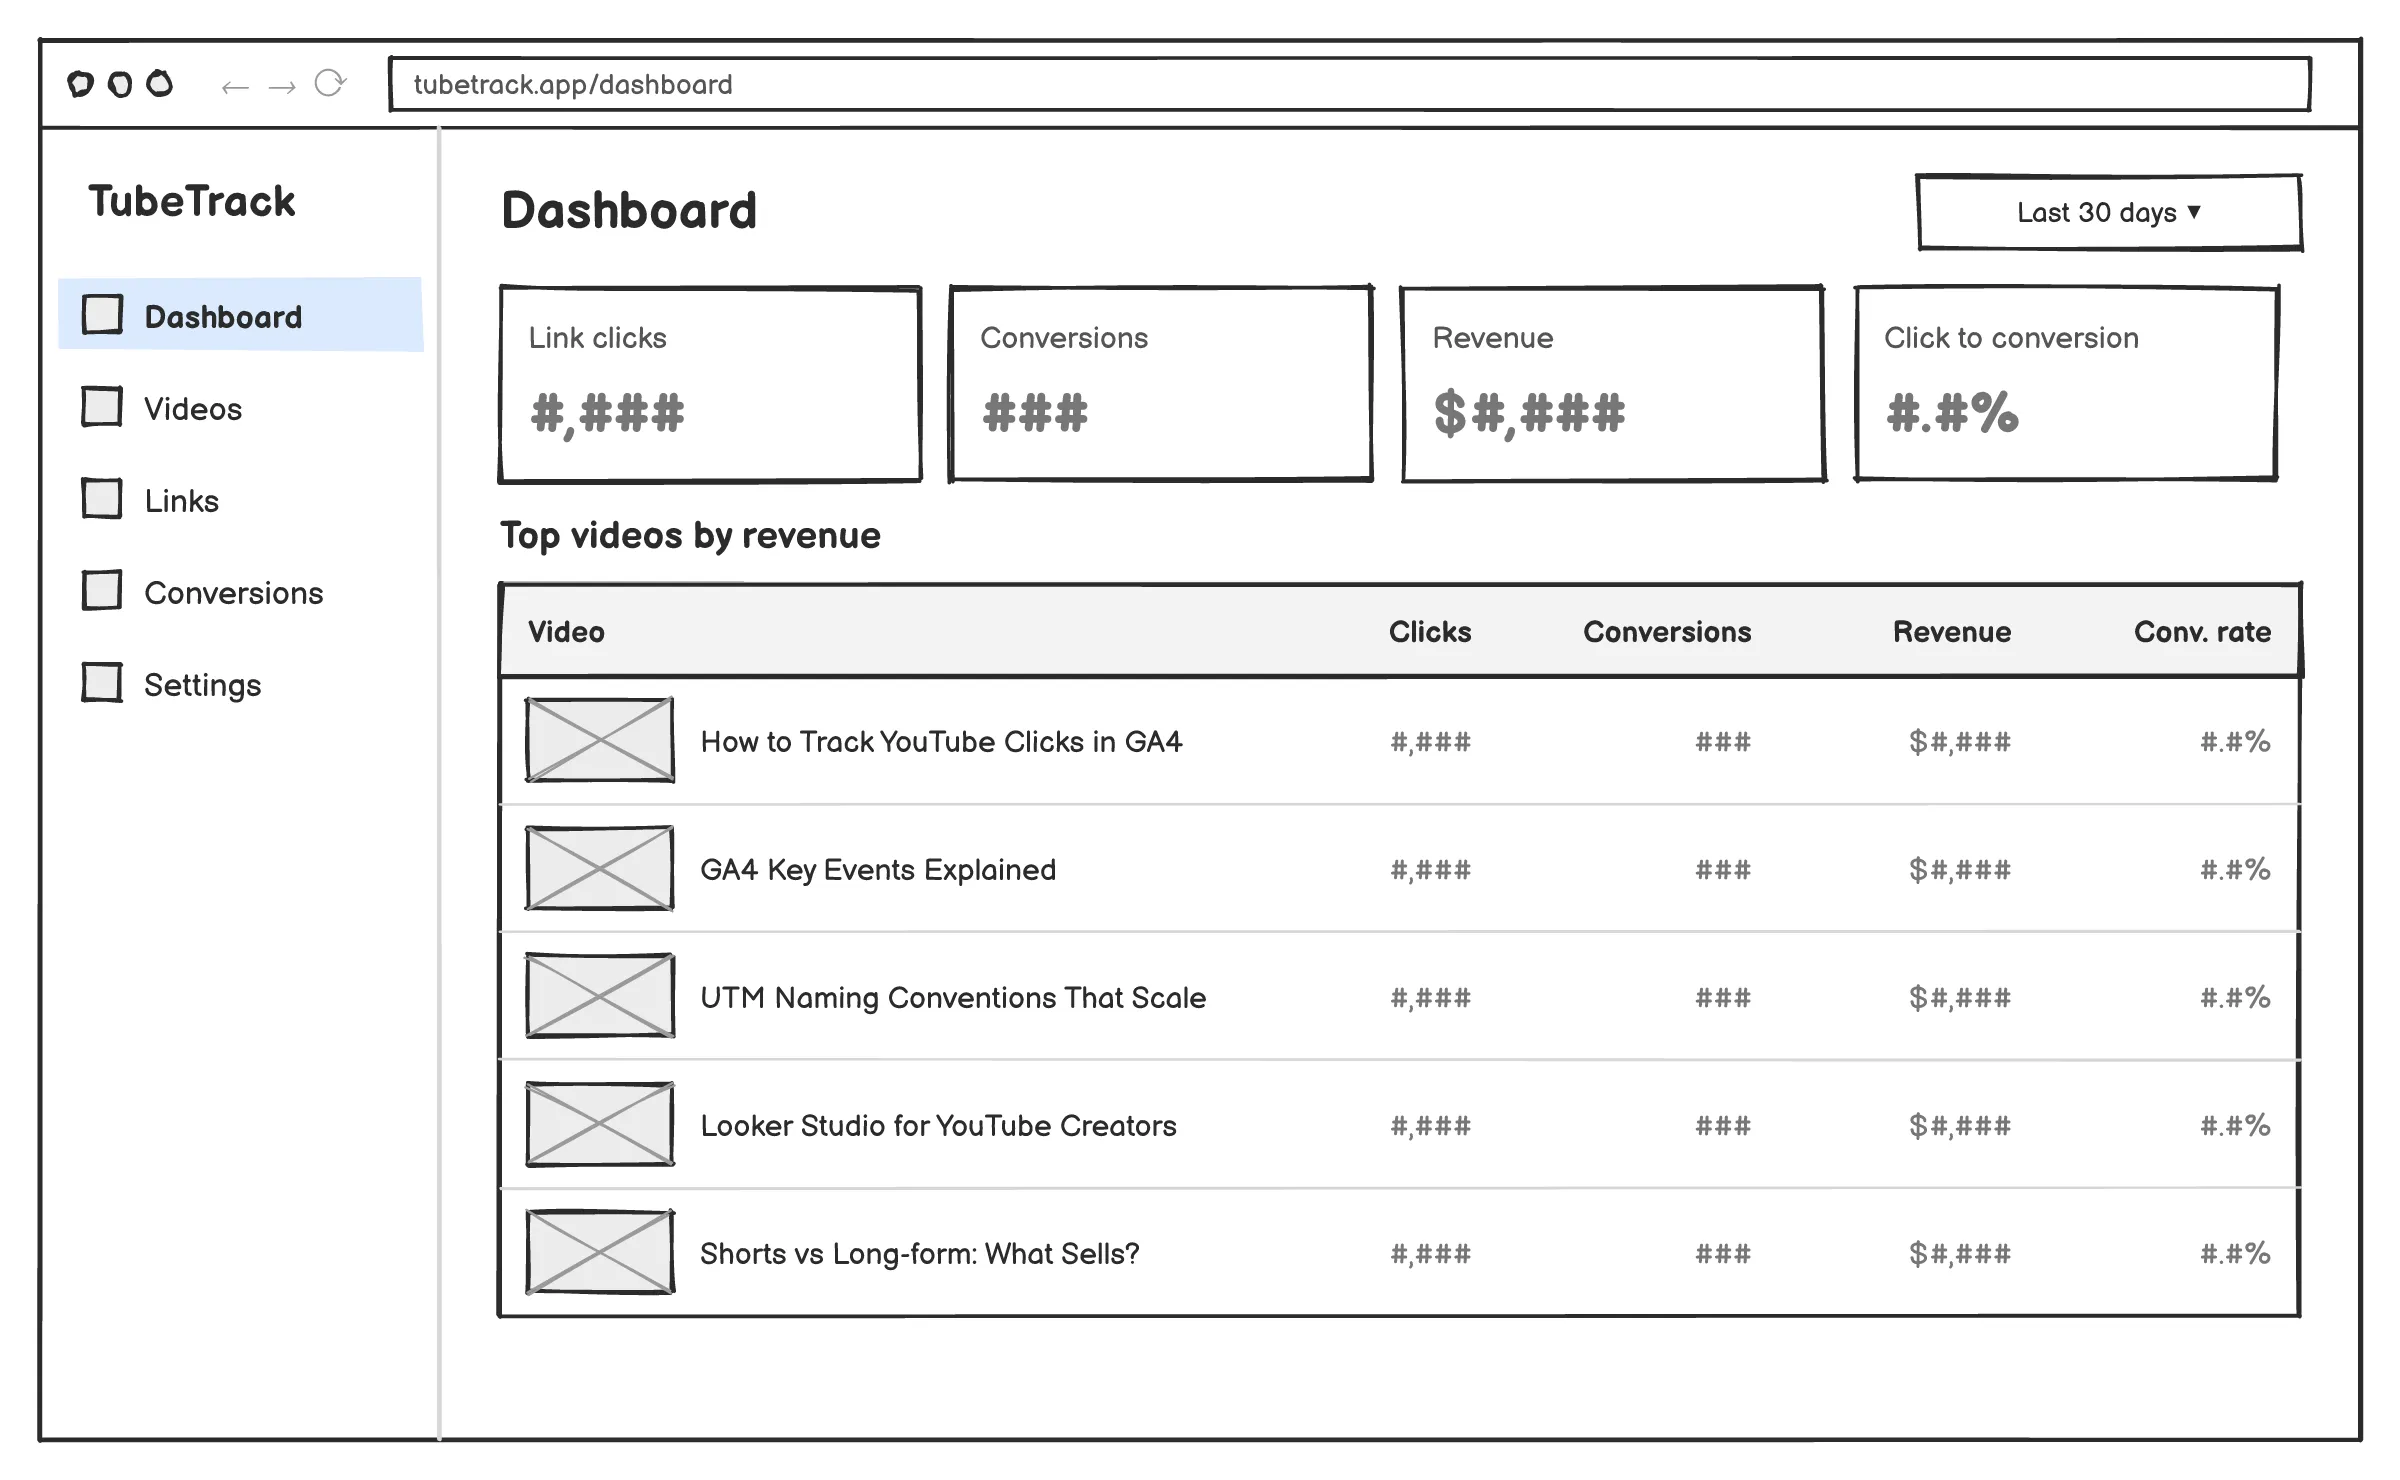Reload the page with refresh icon
Viewport: 2400px width, 1480px height.
click(x=330, y=83)
